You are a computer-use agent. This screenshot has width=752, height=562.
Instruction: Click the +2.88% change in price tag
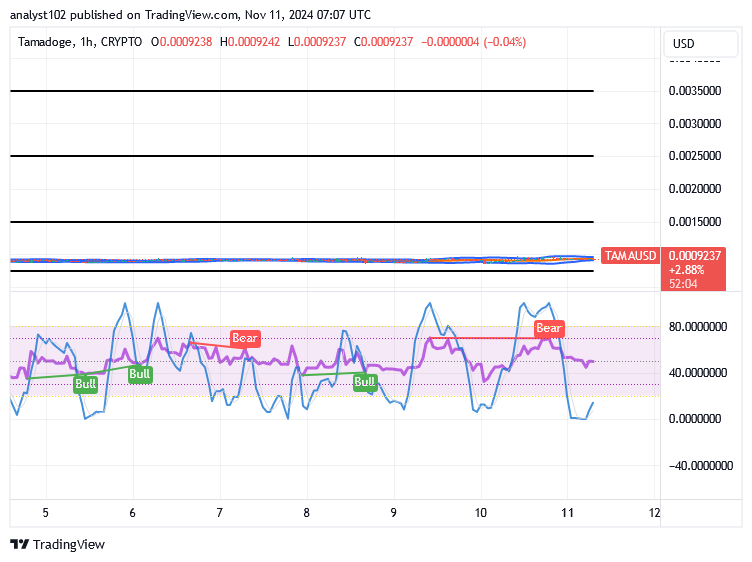coord(687,270)
